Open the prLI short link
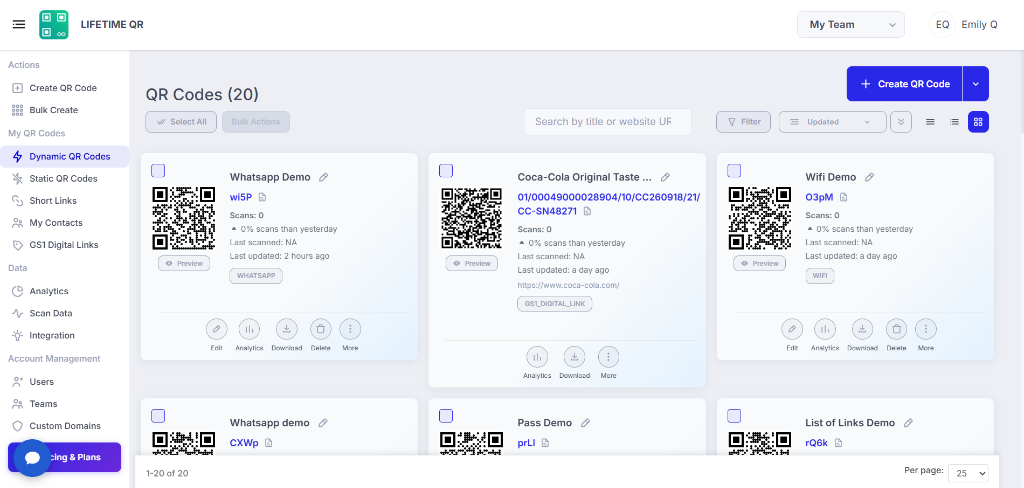1024x488 pixels. 527,443
